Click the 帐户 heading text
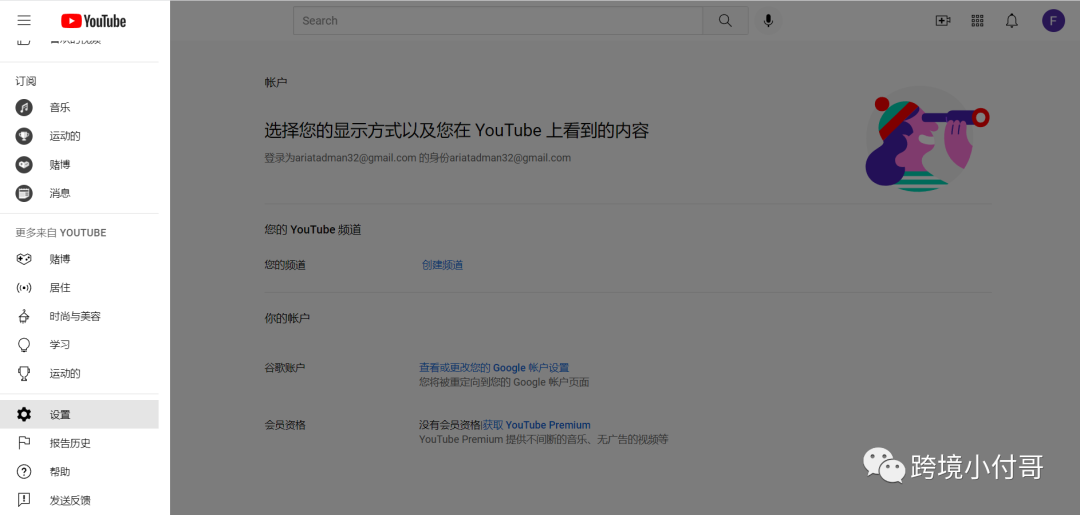1080x515 pixels. point(276,83)
